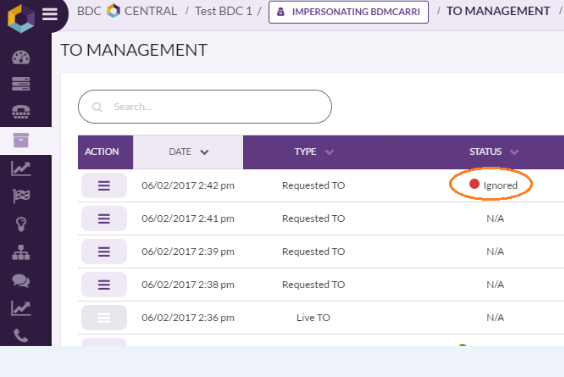Viewport: 564px width, 377px height.
Task: Go to Test BDC 1 breadcrumb
Action: (x=224, y=11)
